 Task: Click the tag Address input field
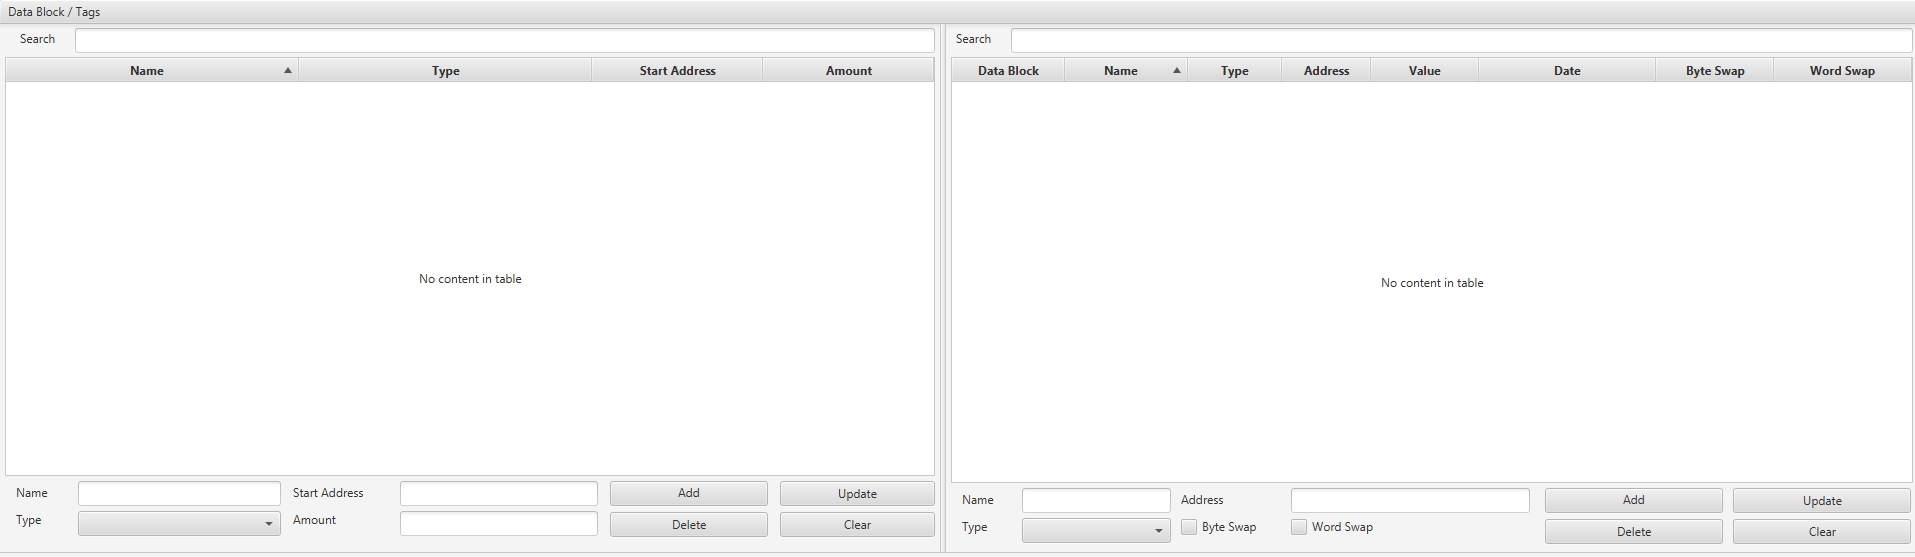point(1409,500)
